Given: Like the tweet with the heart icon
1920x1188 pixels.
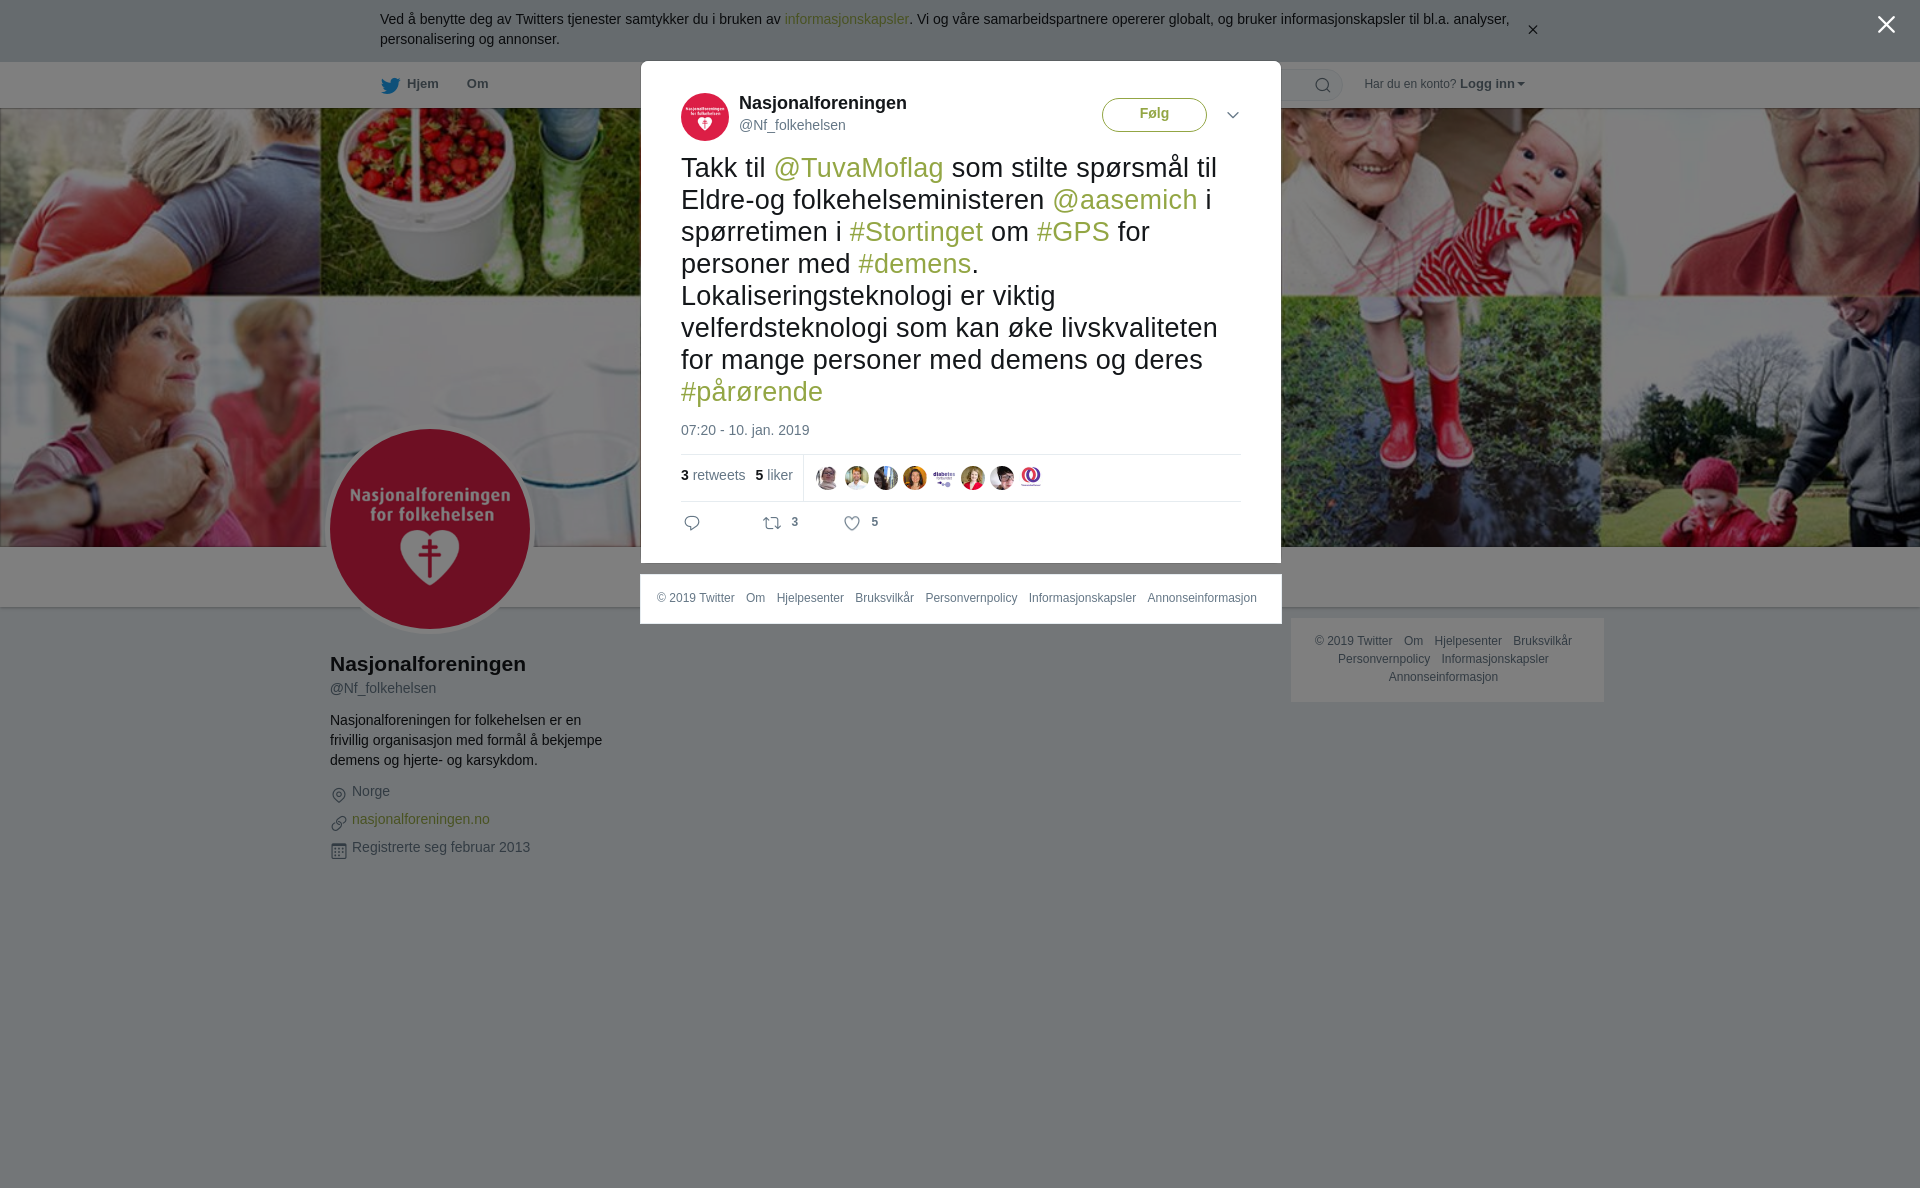Looking at the screenshot, I should point(852,523).
